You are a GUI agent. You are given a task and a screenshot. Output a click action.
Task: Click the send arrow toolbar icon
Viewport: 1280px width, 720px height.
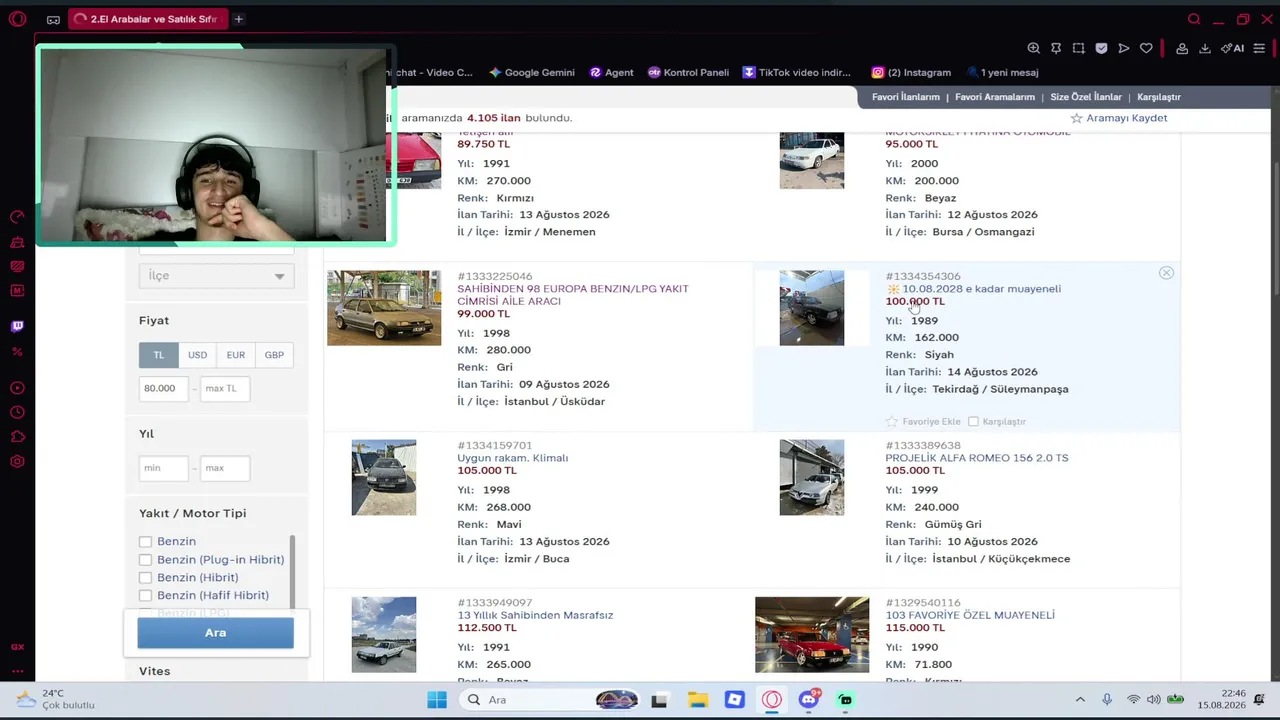tap(1124, 48)
